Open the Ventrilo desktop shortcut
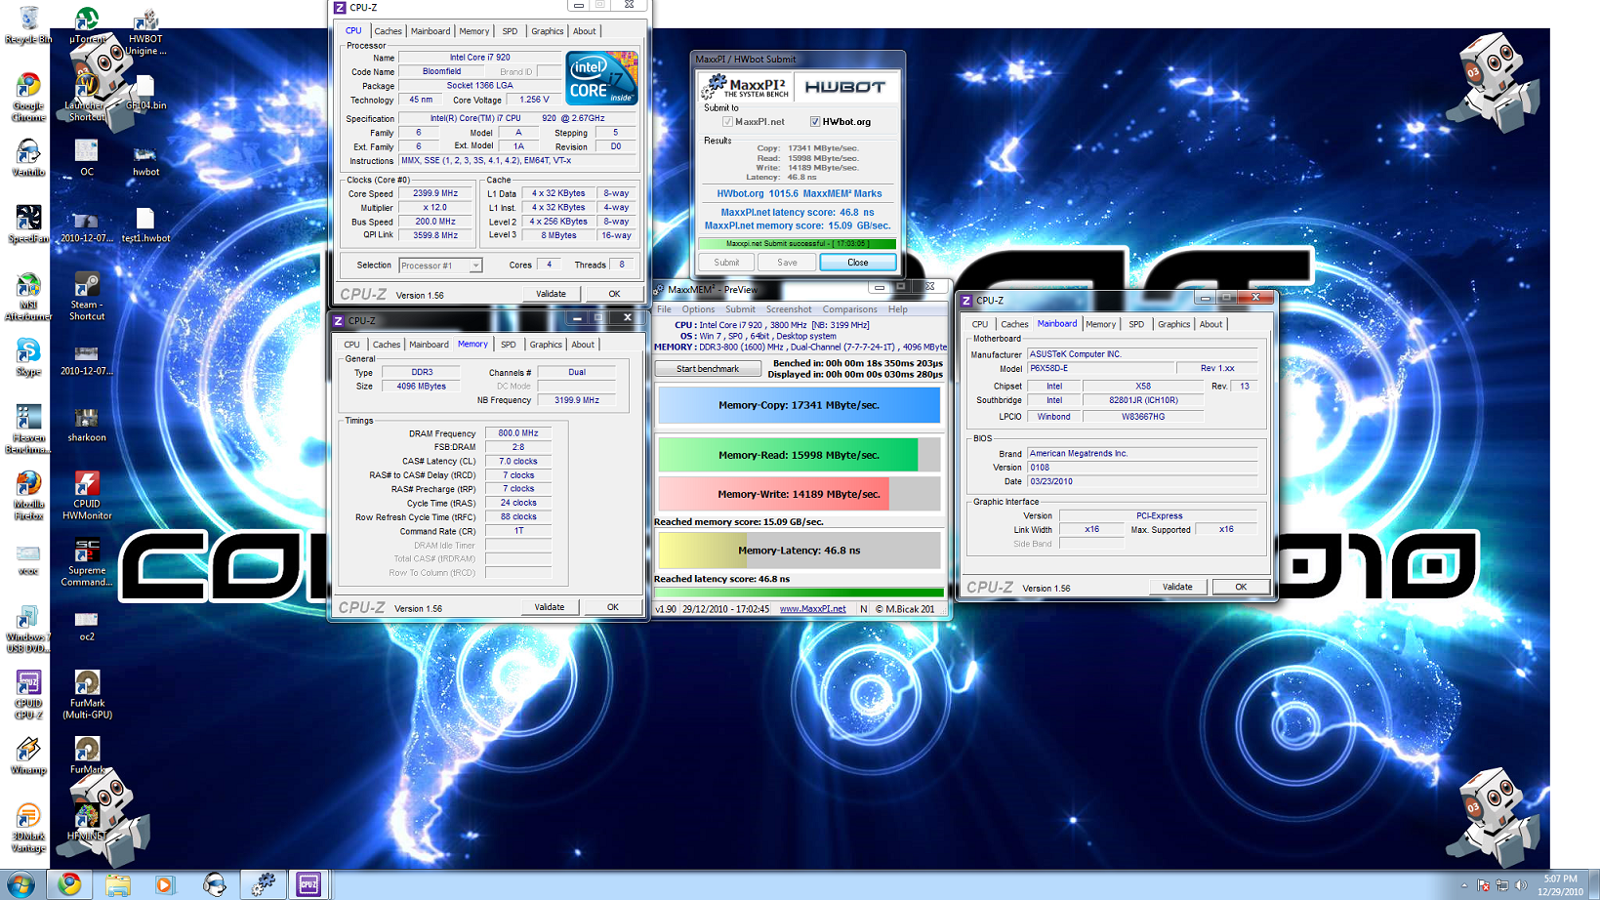The width and height of the screenshot is (1600, 900). coord(28,157)
